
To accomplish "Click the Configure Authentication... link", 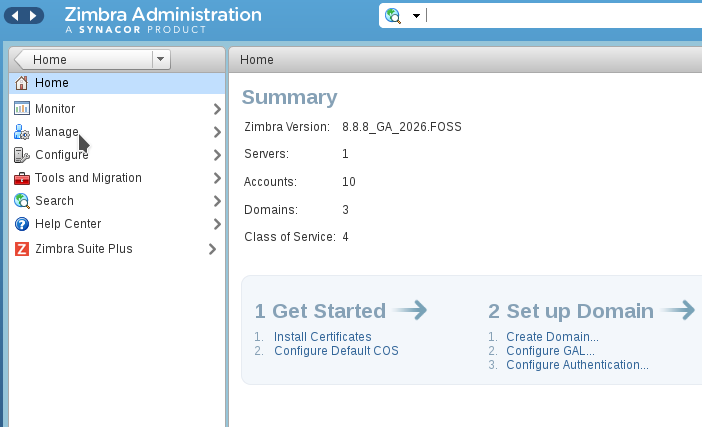I will tap(578, 365).
